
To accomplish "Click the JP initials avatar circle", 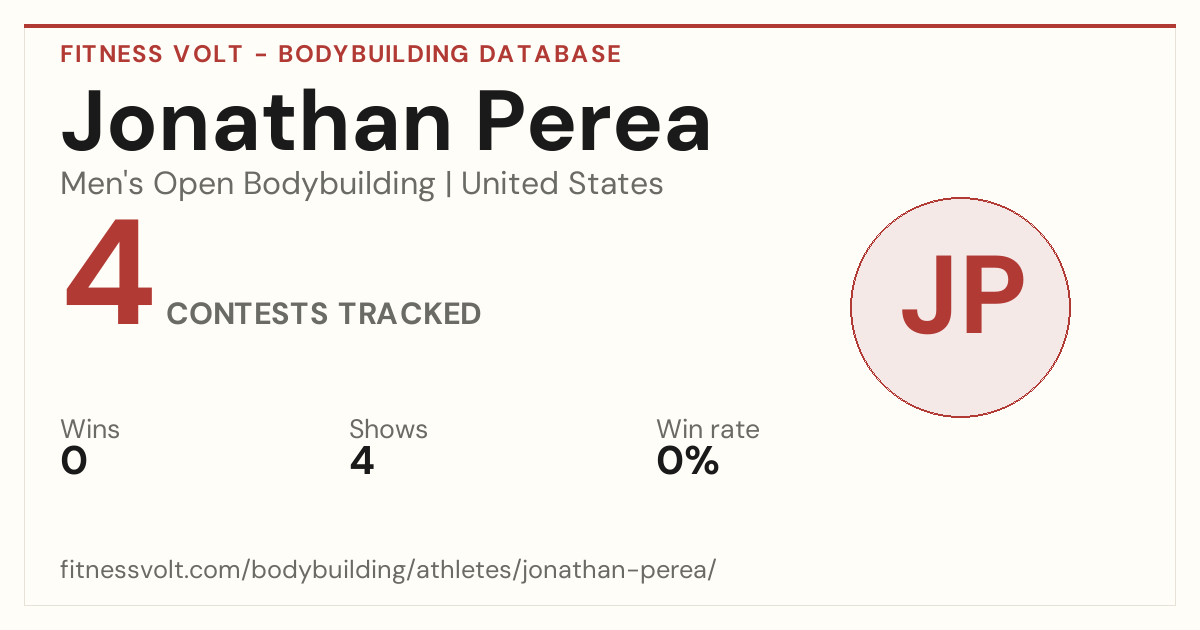I will click(960, 307).
